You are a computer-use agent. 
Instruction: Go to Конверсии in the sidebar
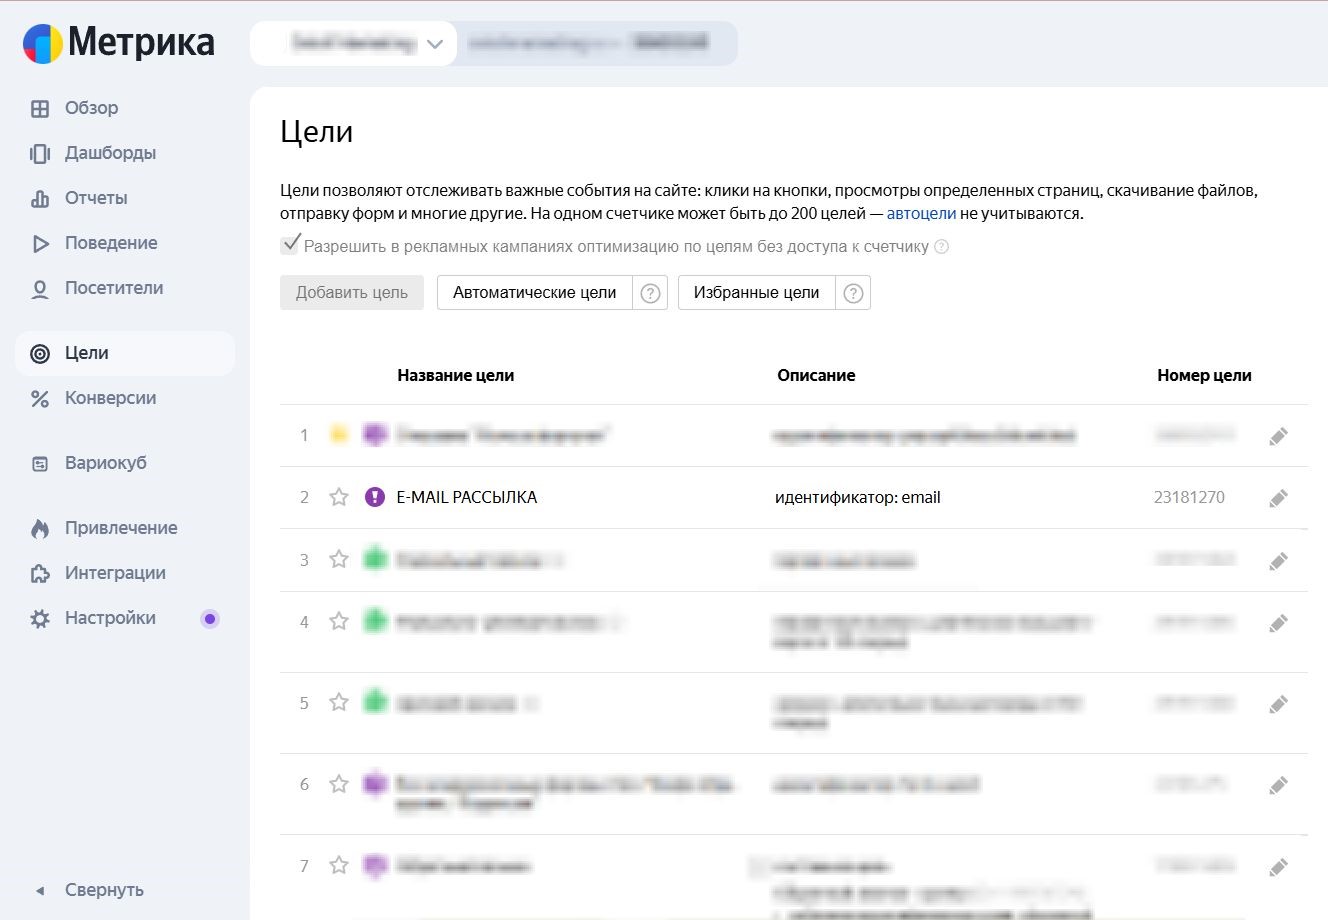(x=110, y=398)
